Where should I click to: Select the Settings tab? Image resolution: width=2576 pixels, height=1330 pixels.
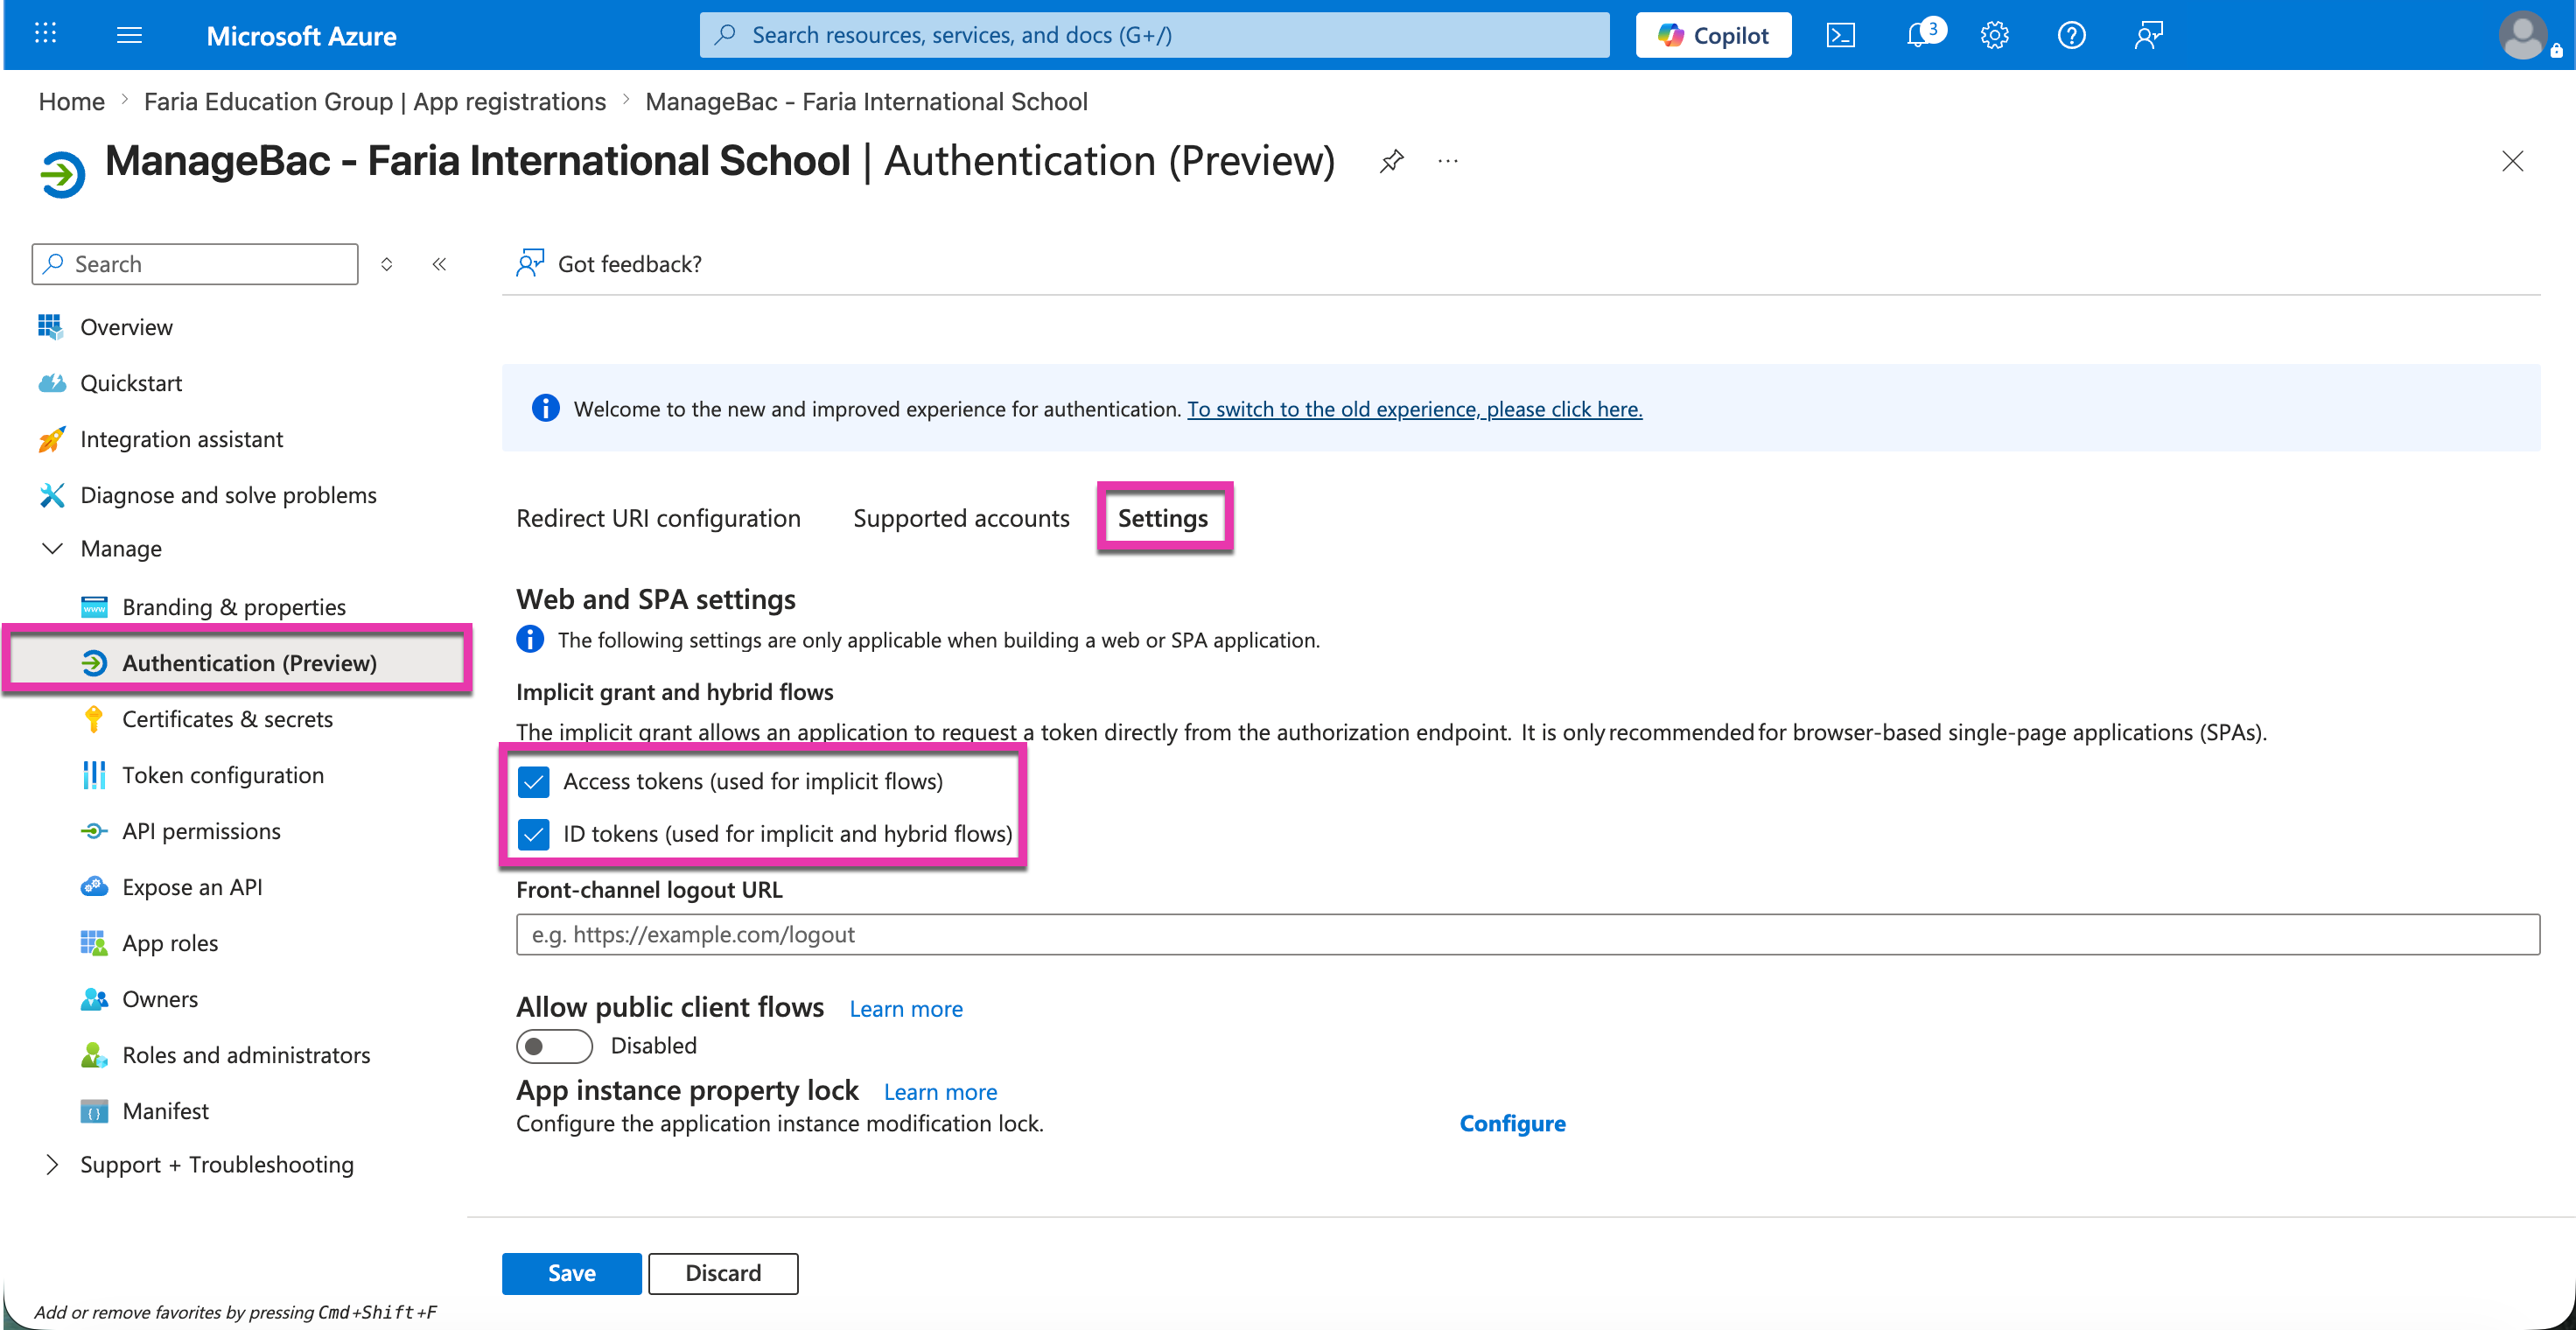1162,518
